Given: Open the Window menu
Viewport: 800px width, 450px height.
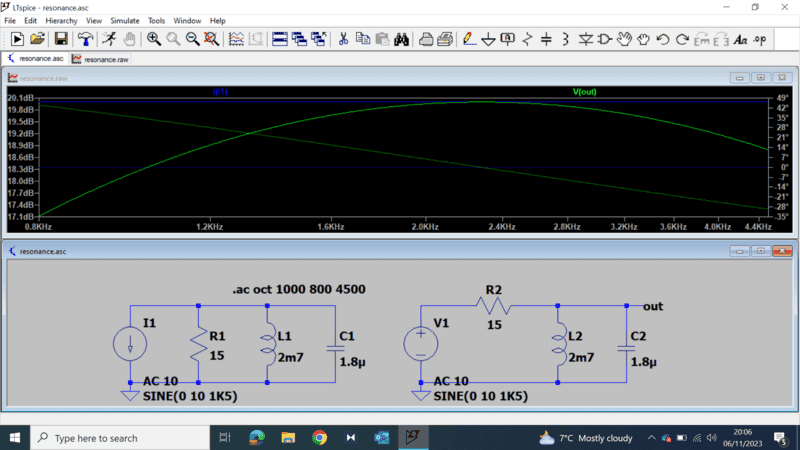Looking at the screenshot, I should click(187, 21).
